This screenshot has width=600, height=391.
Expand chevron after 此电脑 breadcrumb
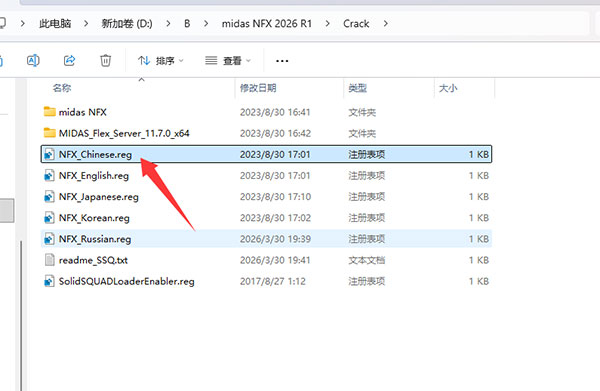tap(86, 24)
